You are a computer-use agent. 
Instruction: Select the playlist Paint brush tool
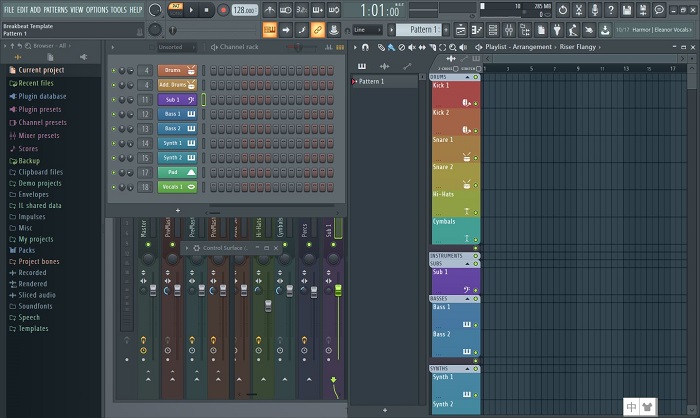click(x=391, y=47)
